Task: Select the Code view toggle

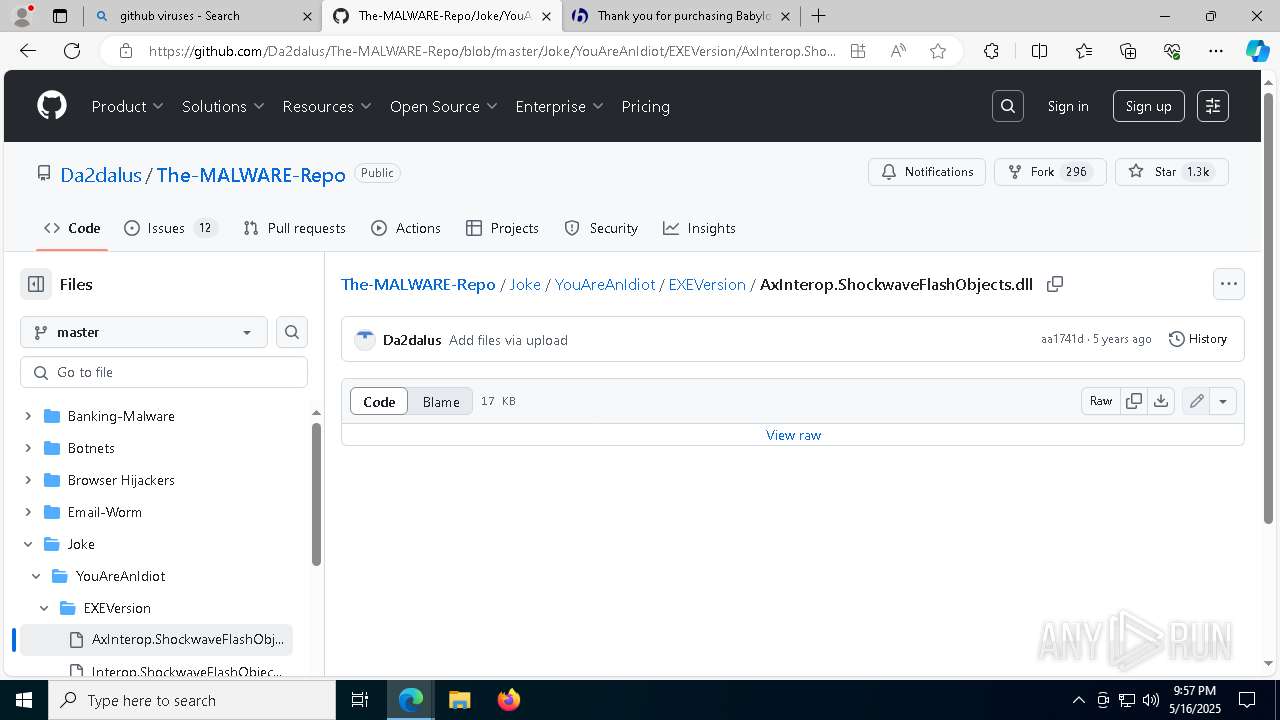Action: (x=379, y=401)
